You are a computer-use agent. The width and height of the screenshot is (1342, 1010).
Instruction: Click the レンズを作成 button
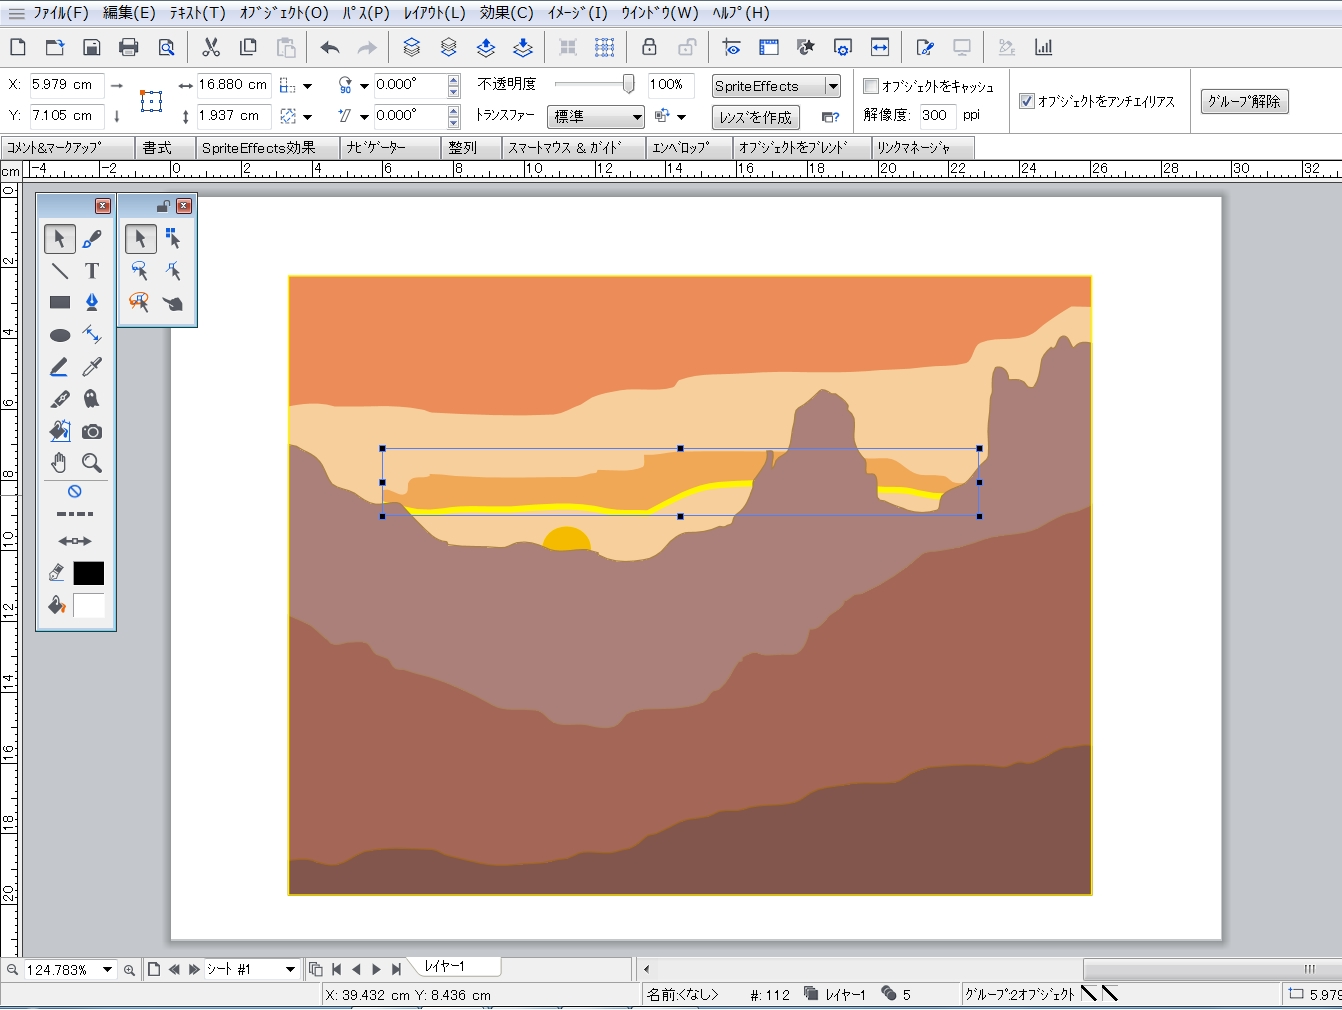[x=755, y=117]
